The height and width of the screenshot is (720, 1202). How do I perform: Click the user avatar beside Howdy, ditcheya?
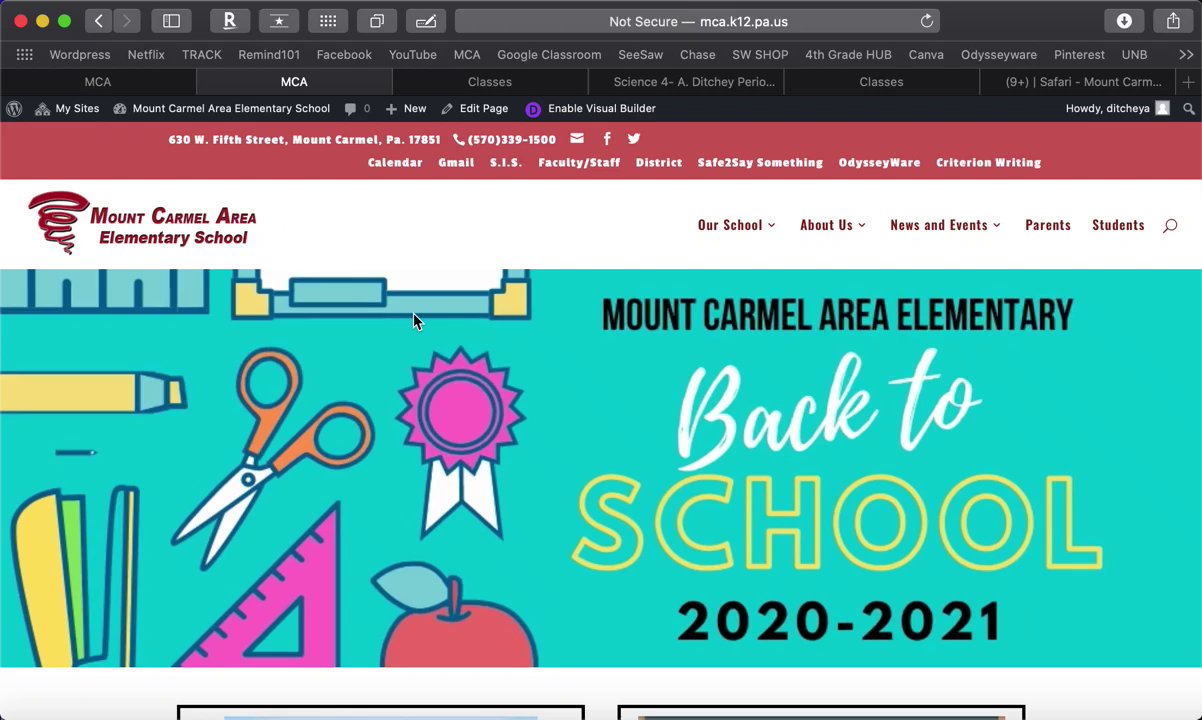point(1162,108)
